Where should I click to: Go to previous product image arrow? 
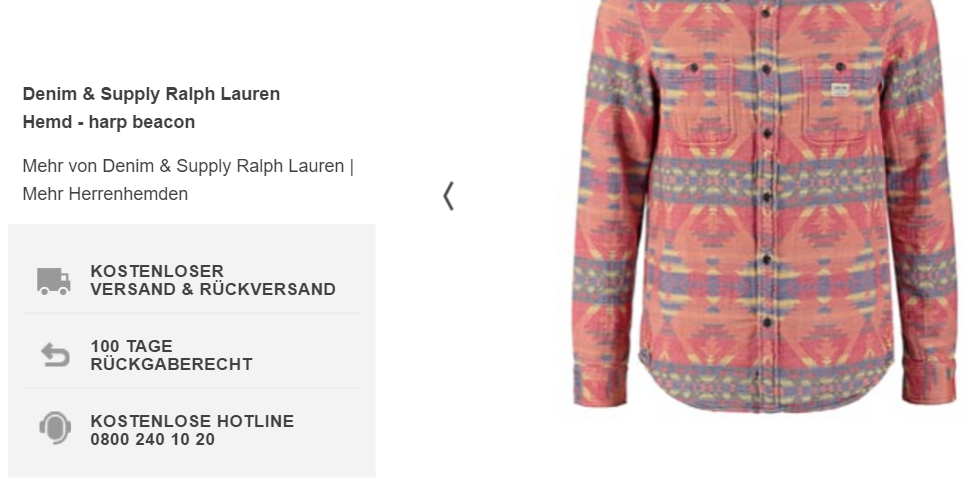(x=449, y=196)
